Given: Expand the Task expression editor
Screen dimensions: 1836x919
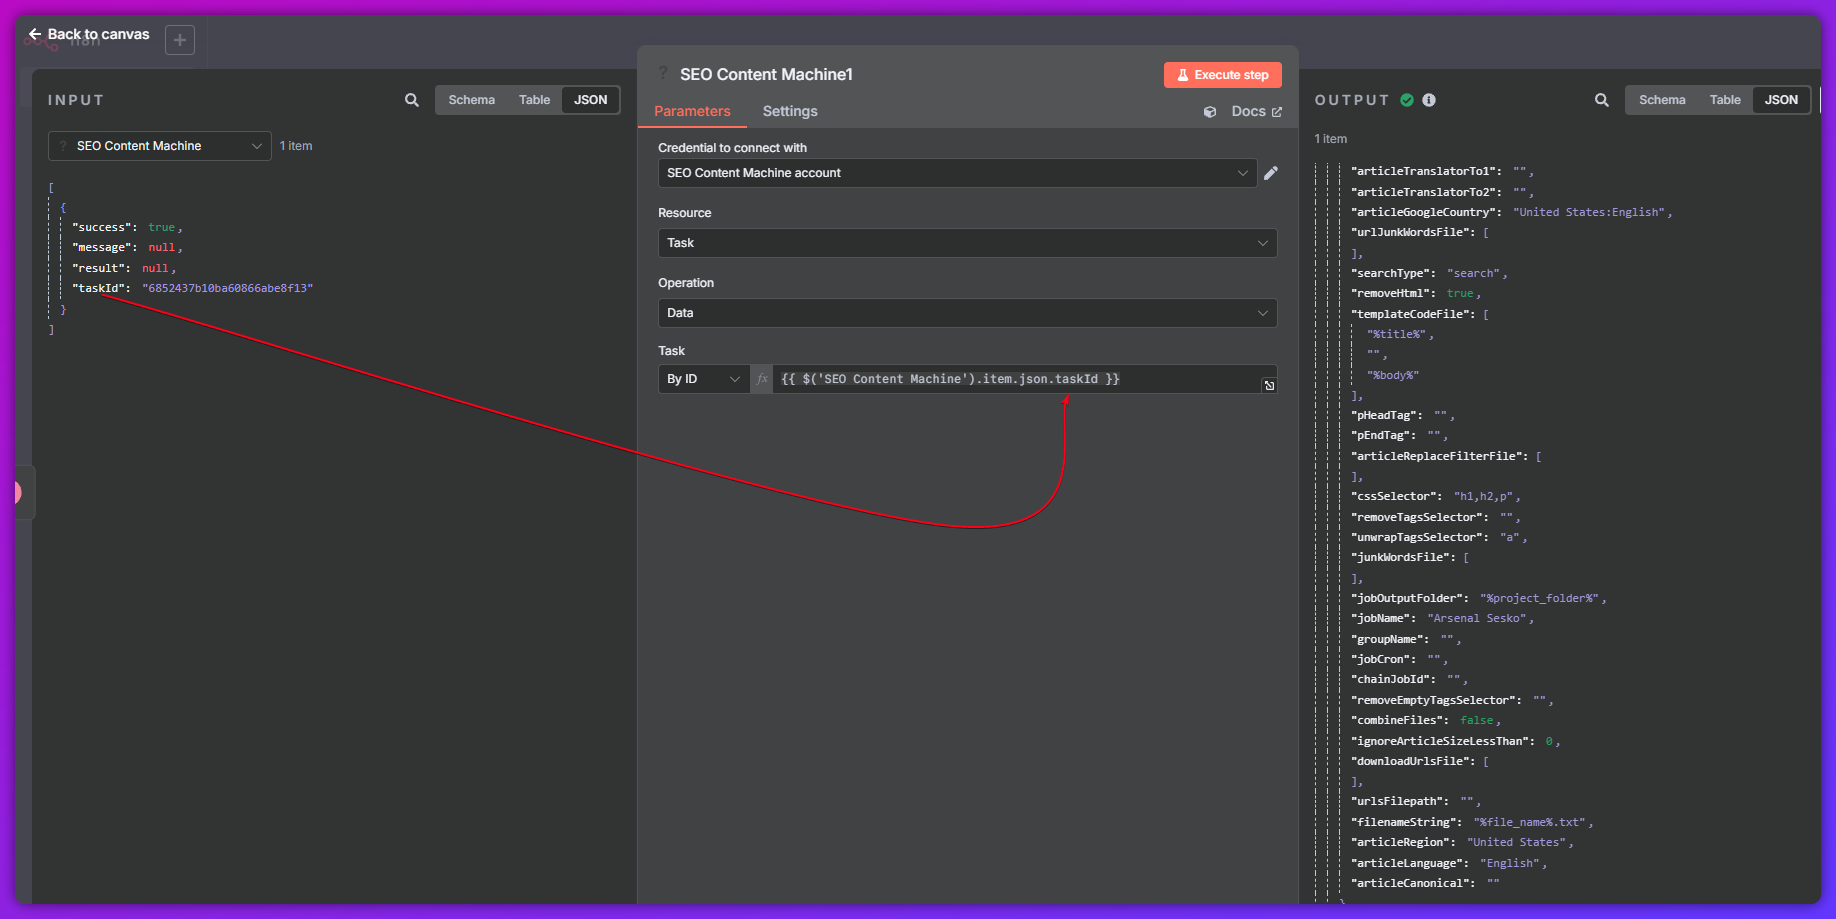Looking at the screenshot, I should [x=1269, y=385].
